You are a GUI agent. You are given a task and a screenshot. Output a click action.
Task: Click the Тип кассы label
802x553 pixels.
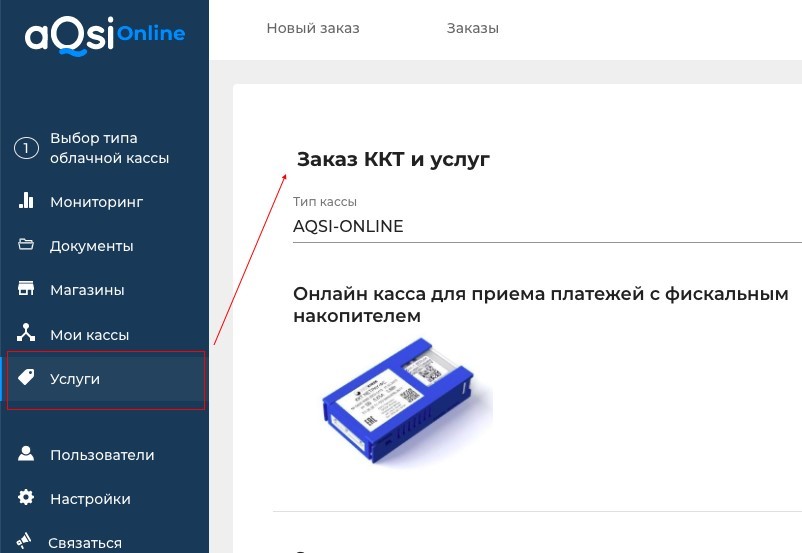(325, 202)
